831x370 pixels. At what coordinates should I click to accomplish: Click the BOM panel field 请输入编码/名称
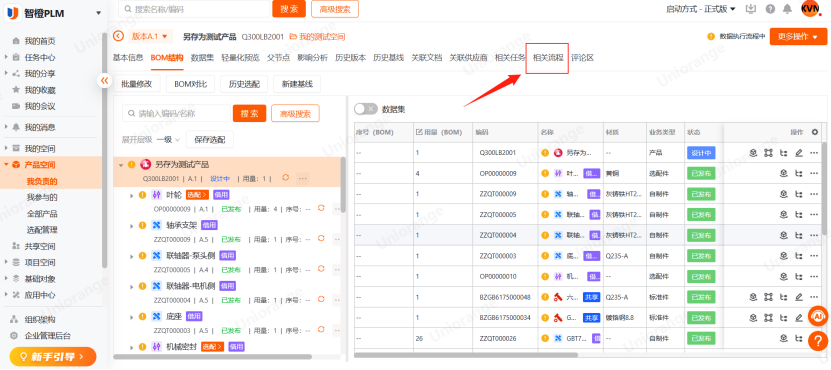tap(176, 113)
